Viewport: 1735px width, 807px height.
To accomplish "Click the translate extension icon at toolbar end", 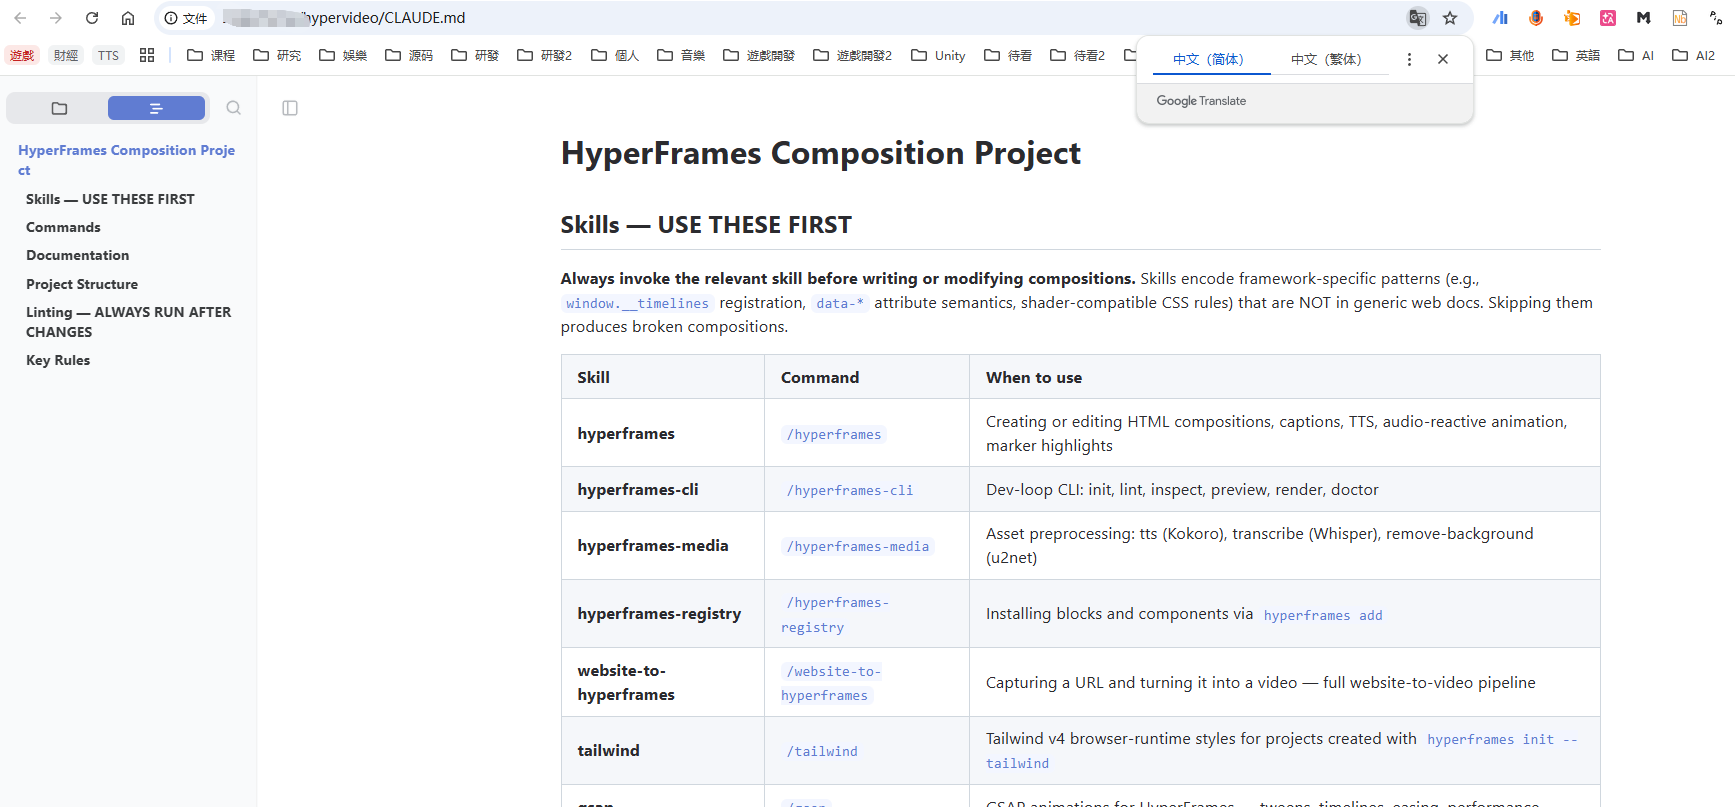I will click(x=1716, y=18).
